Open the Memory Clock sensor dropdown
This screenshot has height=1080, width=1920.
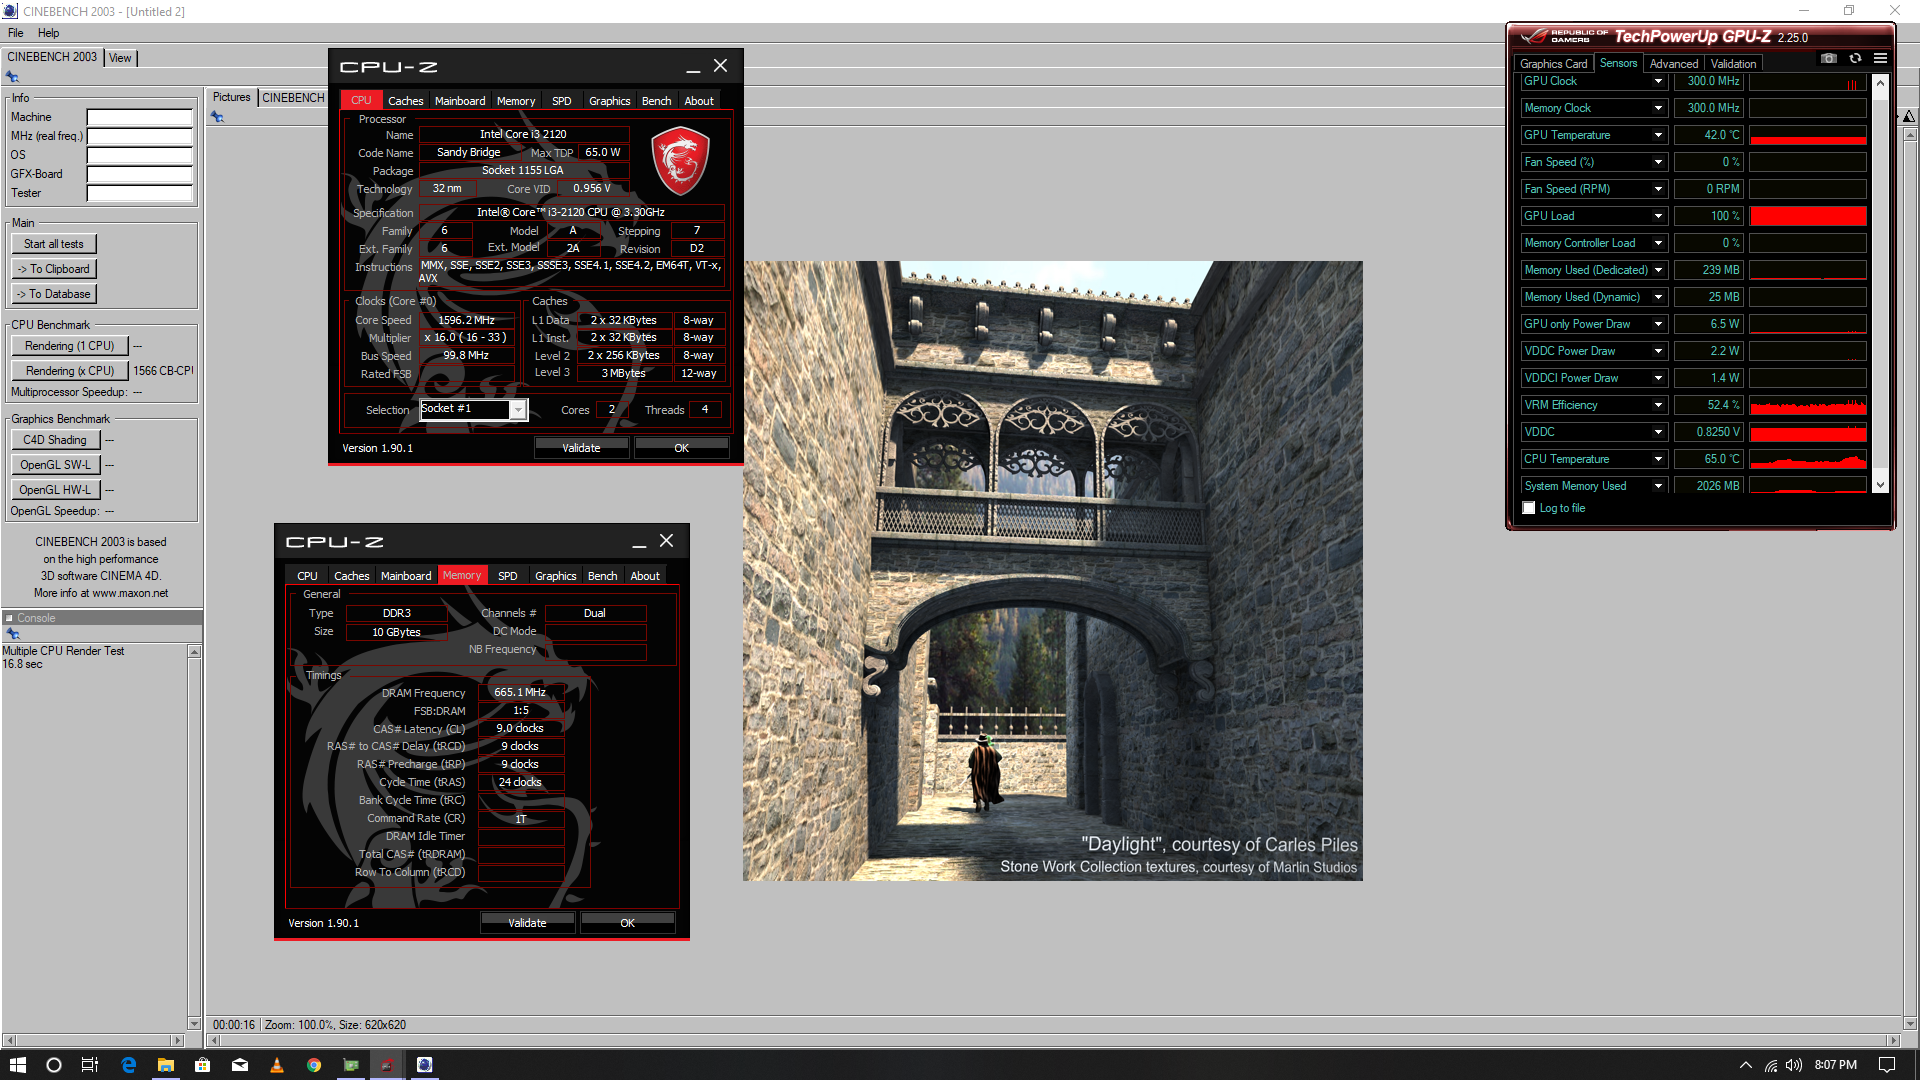(x=1658, y=108)
